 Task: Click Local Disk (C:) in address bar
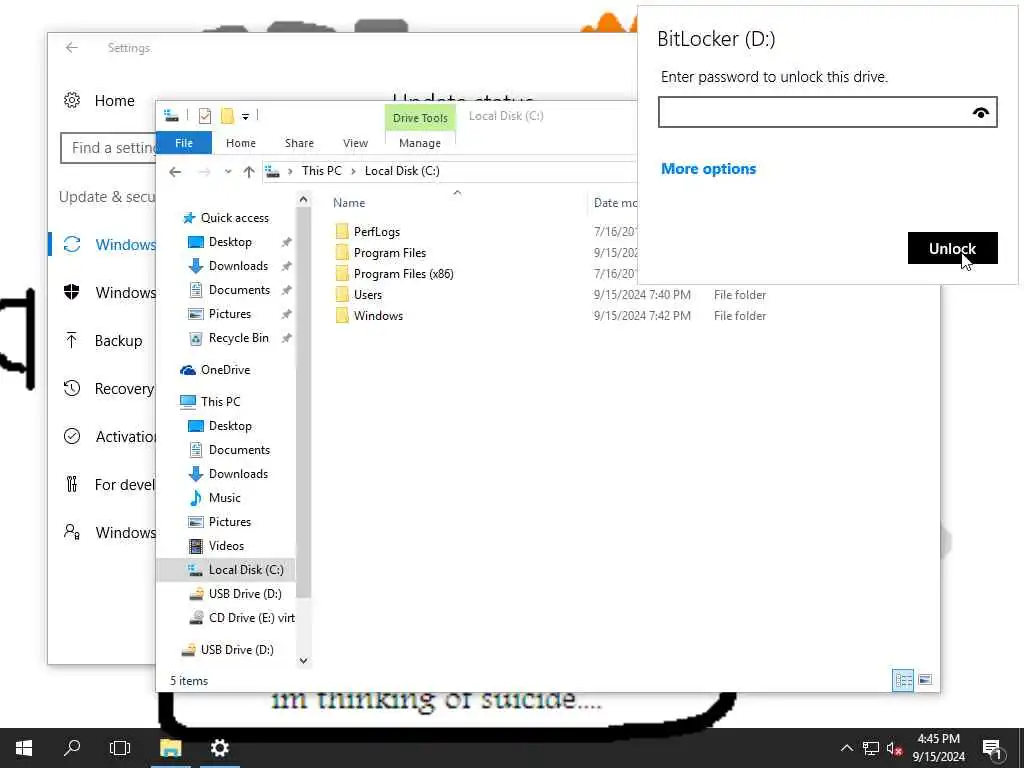coord(402,171)
